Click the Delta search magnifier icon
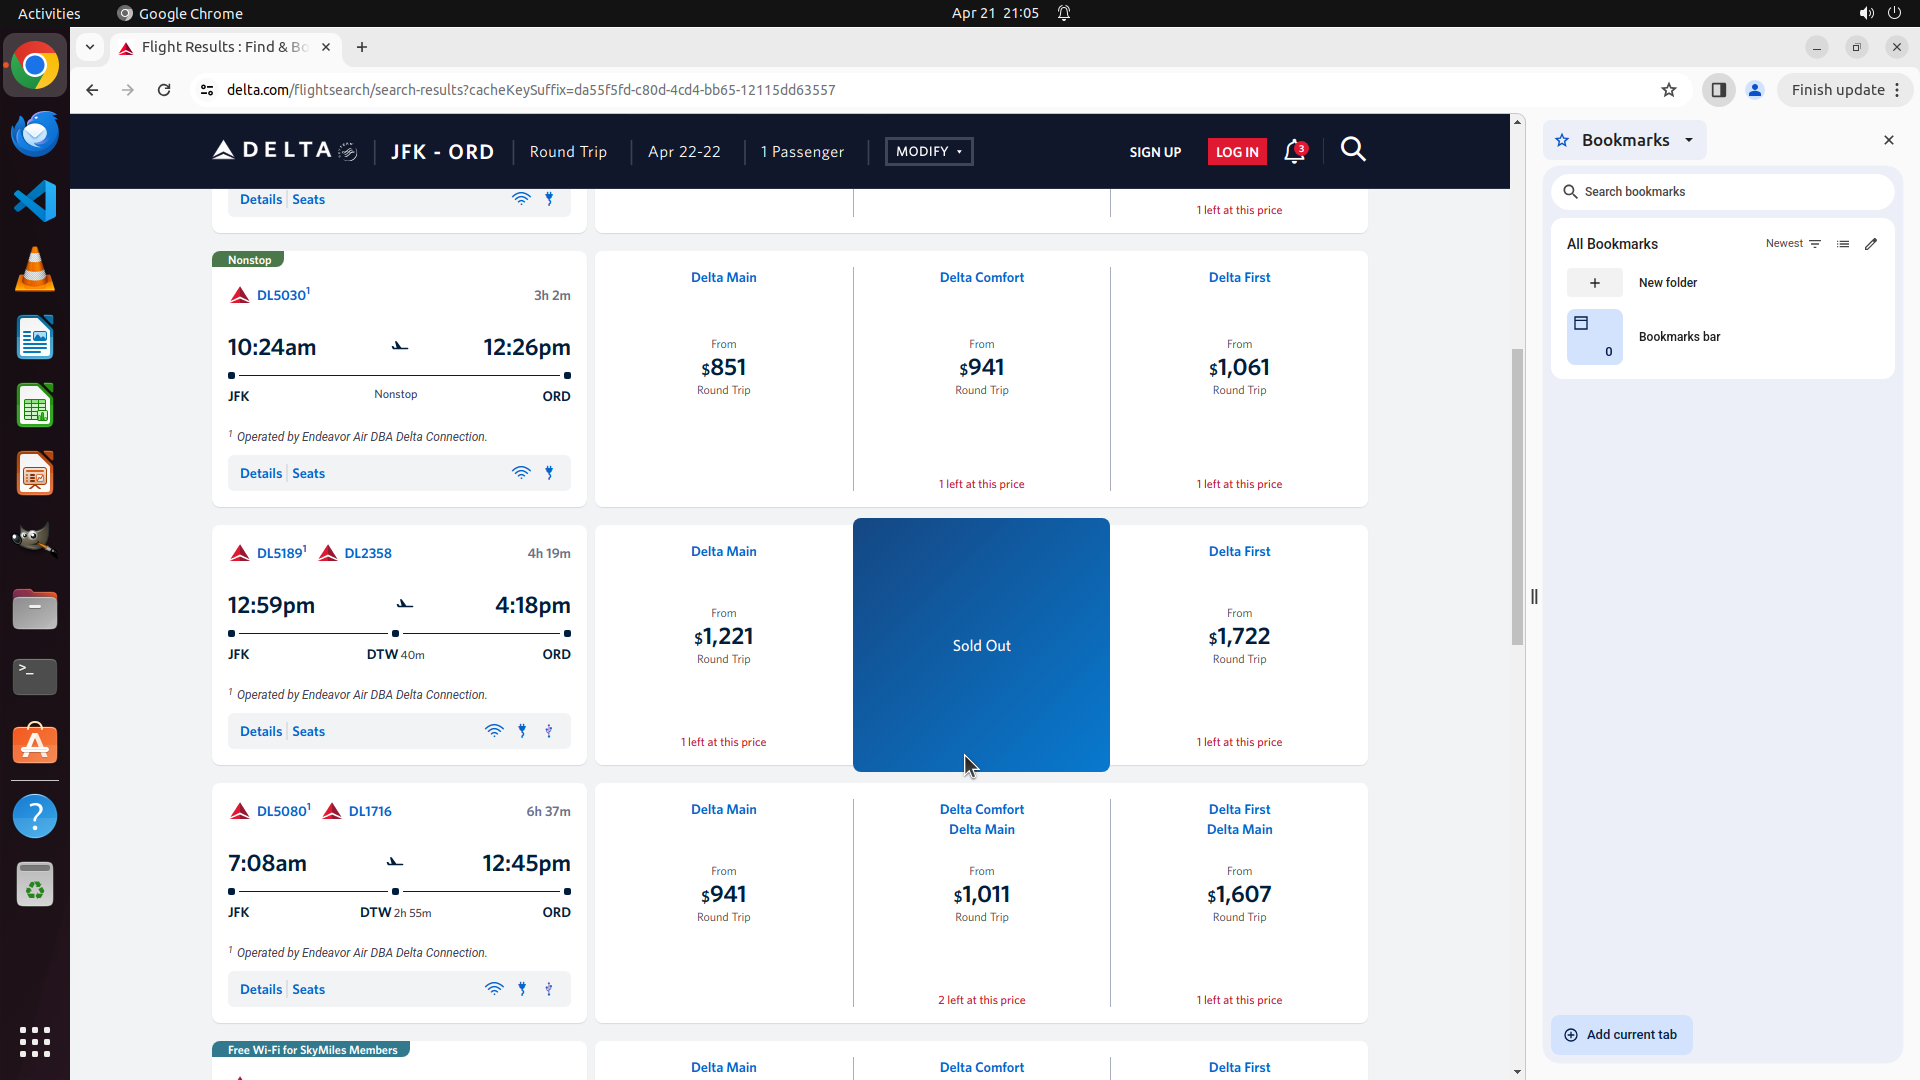This screenshot has height=1080, width=1920. 1353,150
